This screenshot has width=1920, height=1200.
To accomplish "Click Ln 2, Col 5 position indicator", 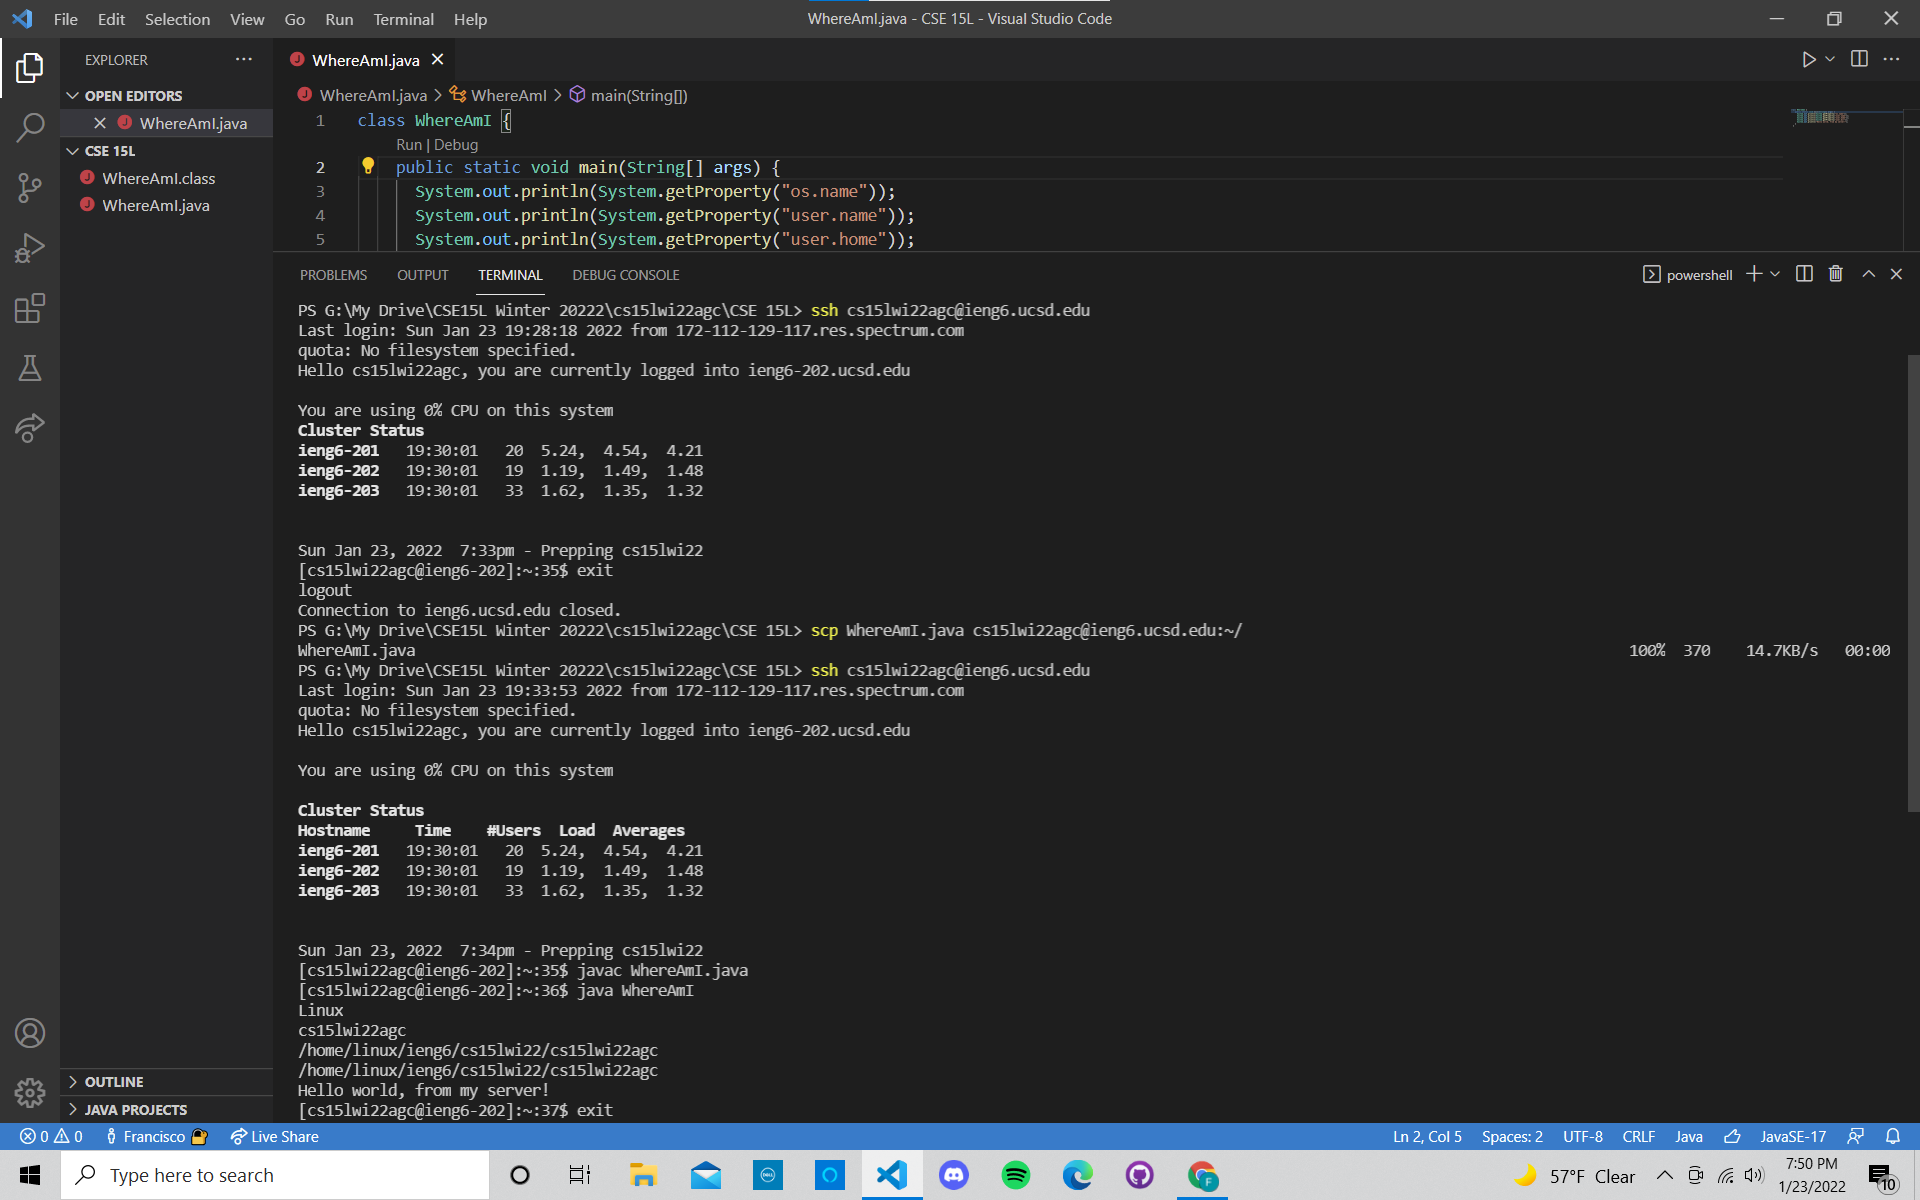I will pos(1427,1136).
